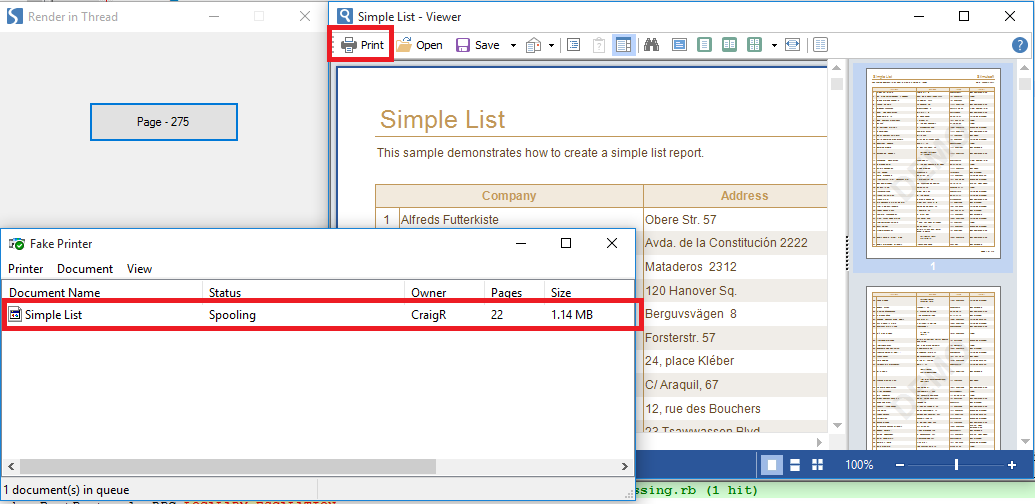Open the Printer menu in Fake Printer
The width and height of the screenshot is (1035, 504).
(x=26, y=268)
